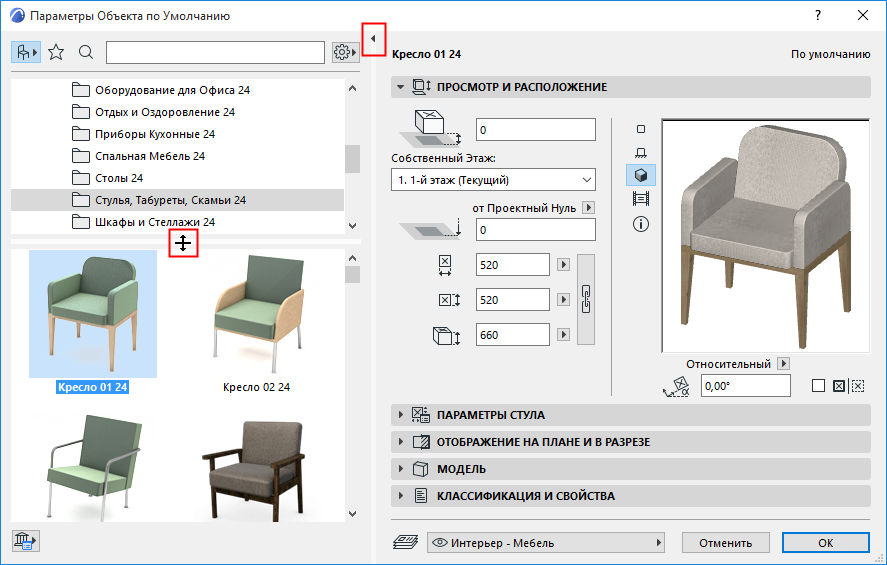
Task: Click folder list scrollbar up arrow
Action: tap(352, 88)
